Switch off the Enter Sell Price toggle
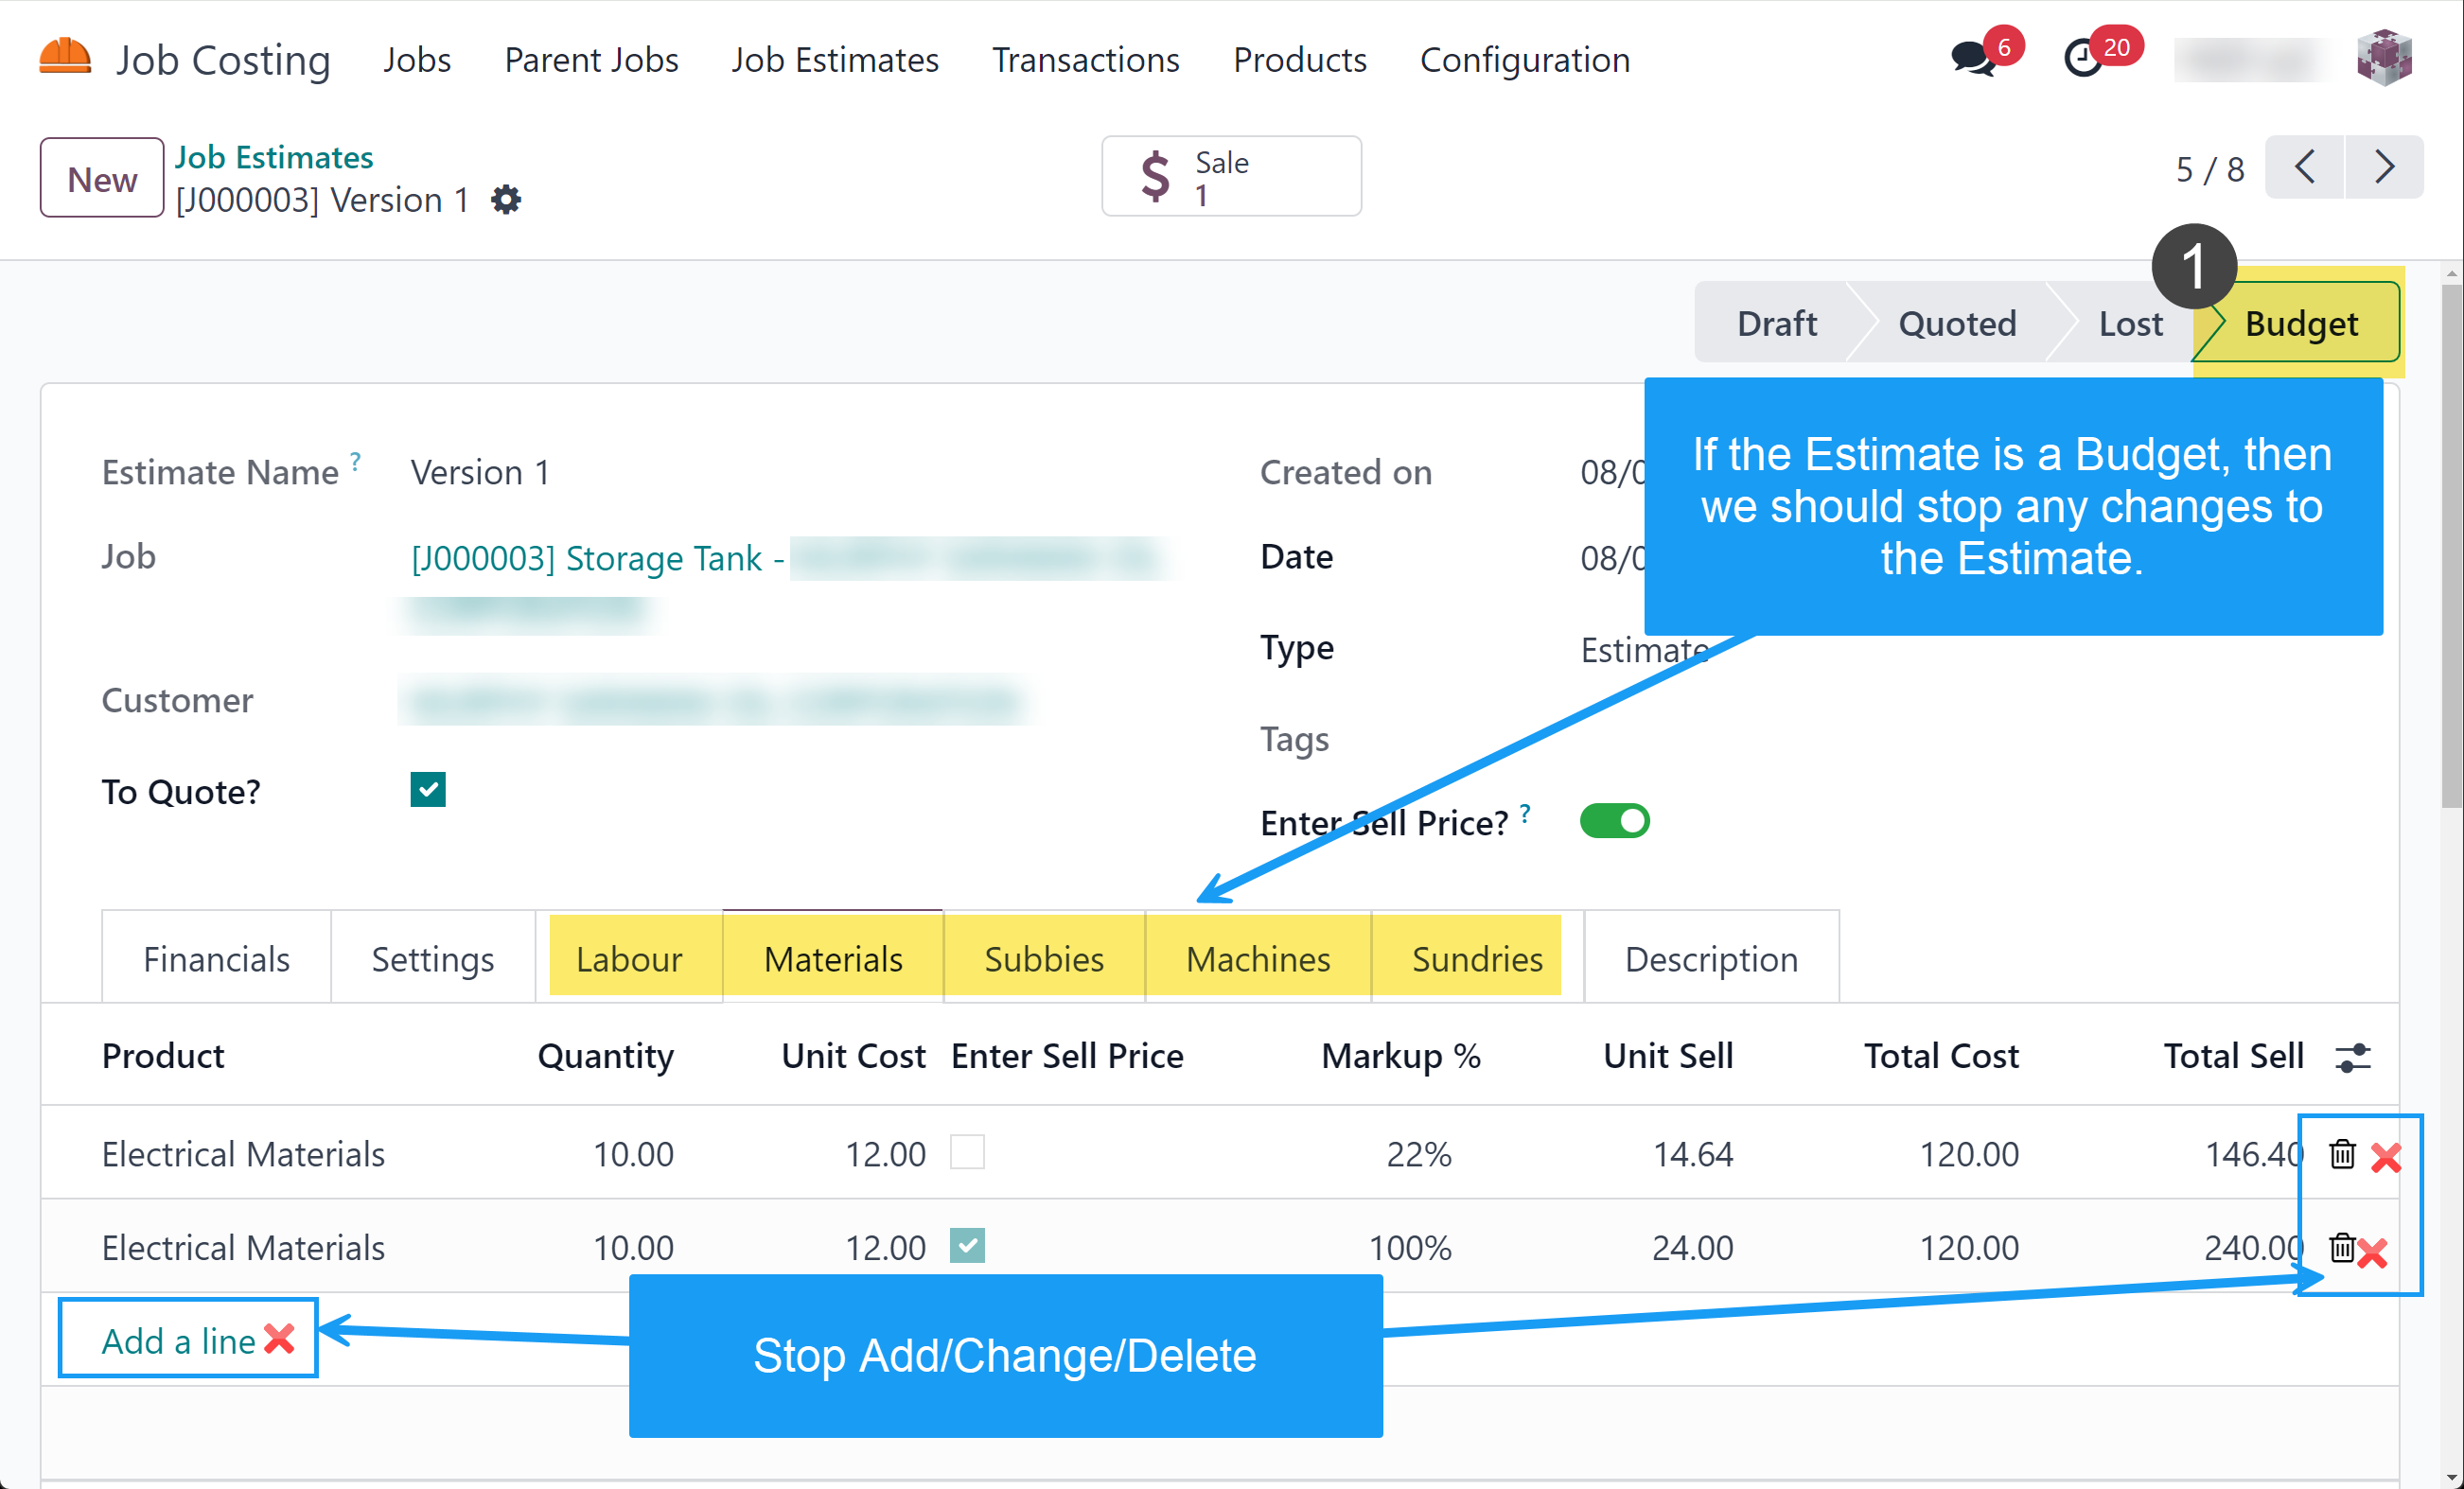Viewport: 2464px width, 1489px height. pyautogui.click(x=1614, y=822)
